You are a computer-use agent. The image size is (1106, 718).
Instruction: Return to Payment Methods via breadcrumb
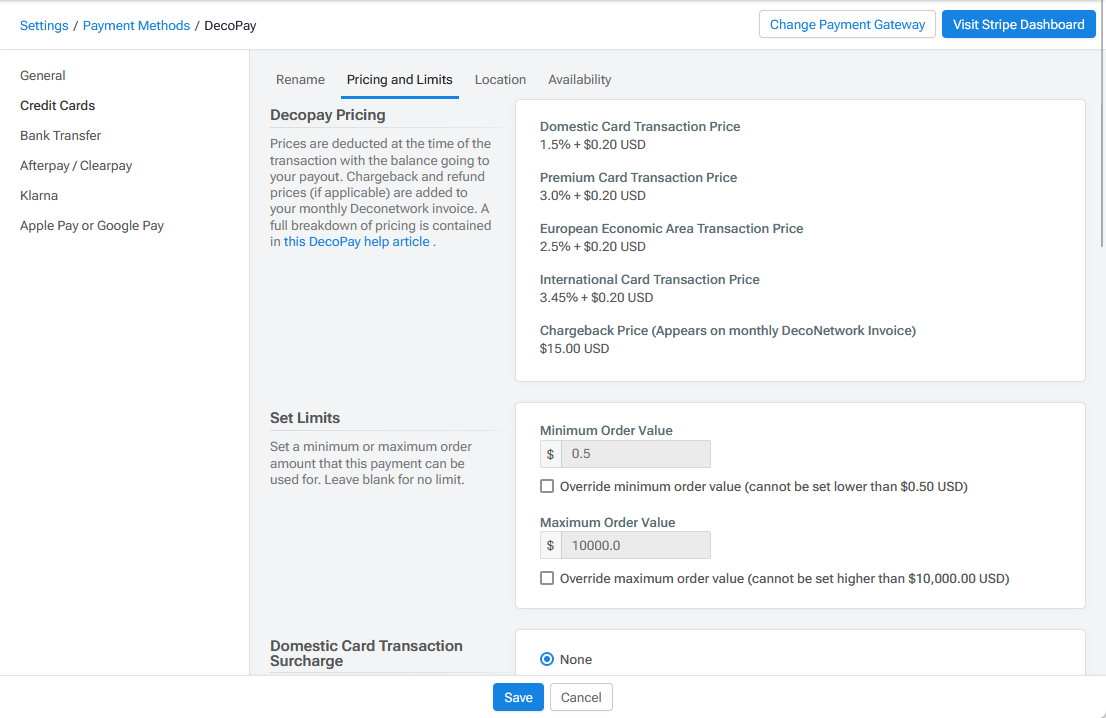[136, 26]
